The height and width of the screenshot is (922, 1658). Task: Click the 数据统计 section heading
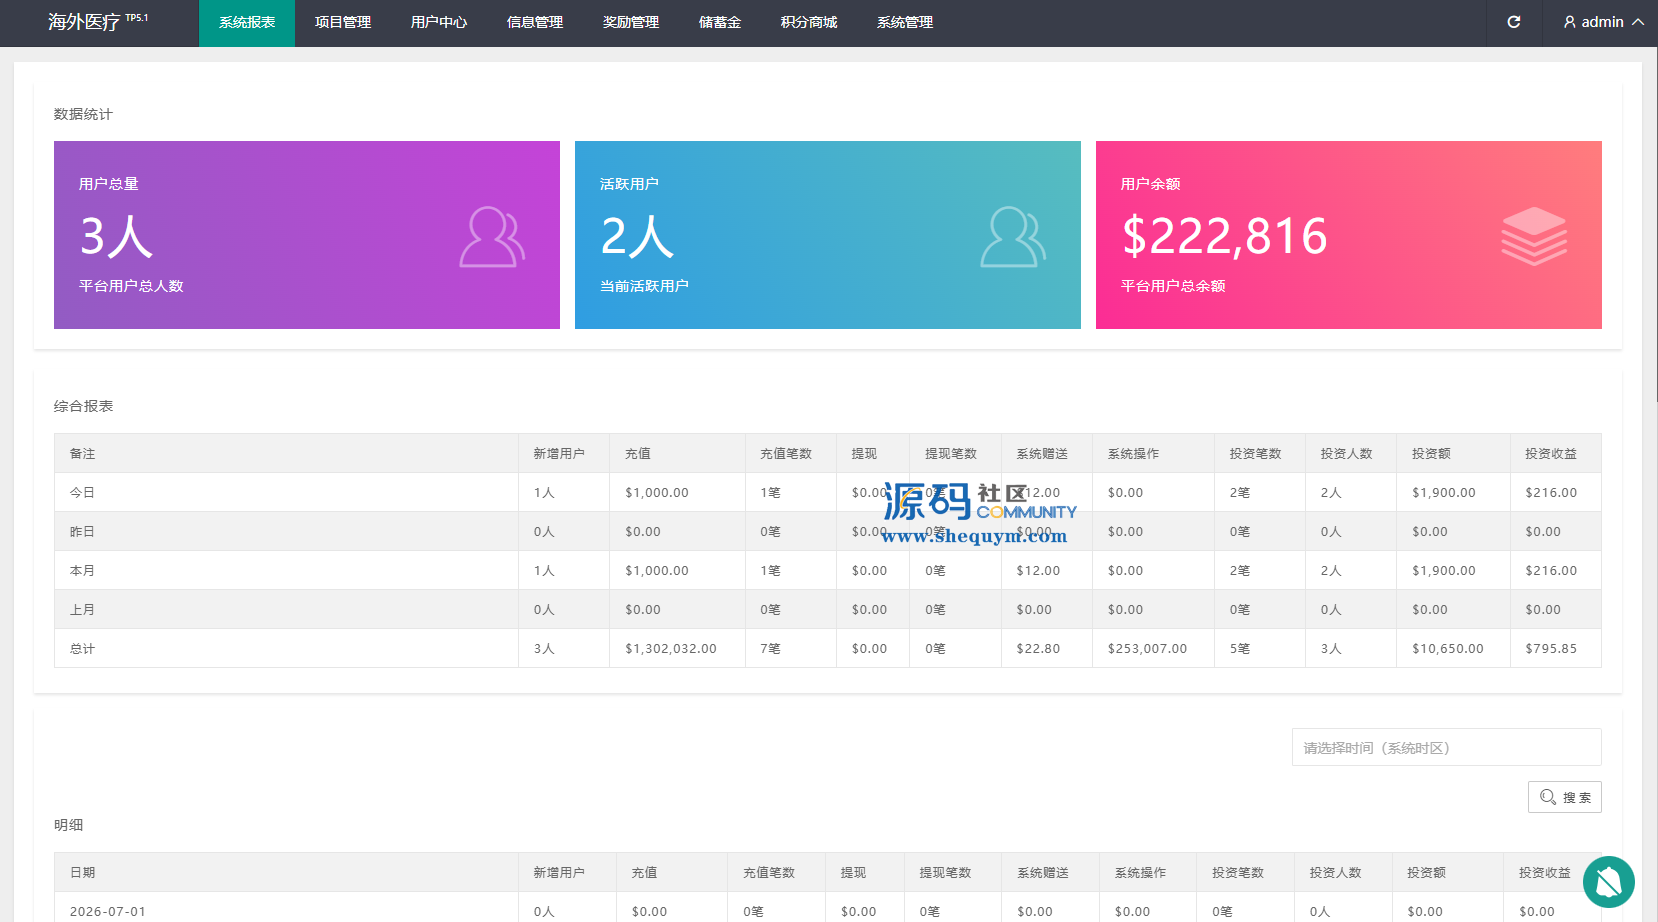coord(83,114)
